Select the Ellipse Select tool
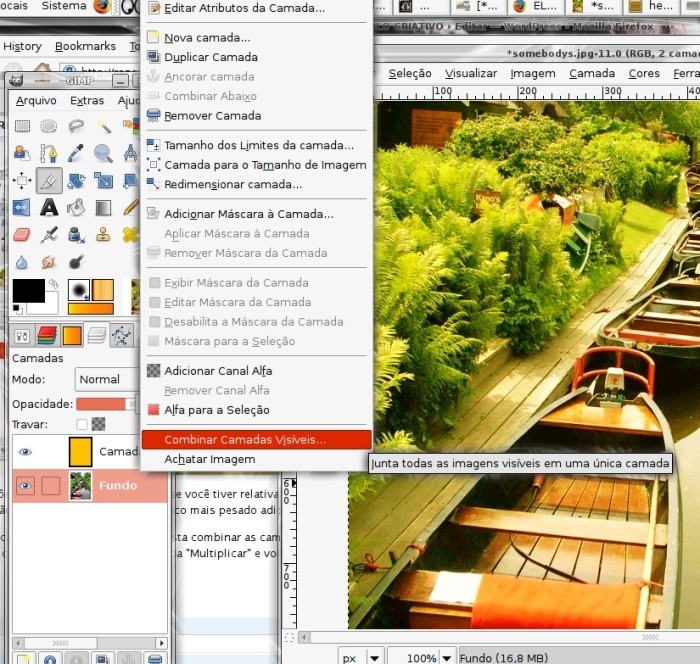 (49, 126)
